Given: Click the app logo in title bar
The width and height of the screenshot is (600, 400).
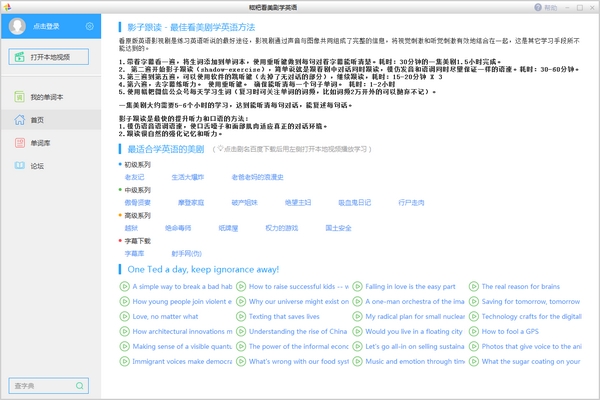Looking at the screenshot, I should pos(7,7).
